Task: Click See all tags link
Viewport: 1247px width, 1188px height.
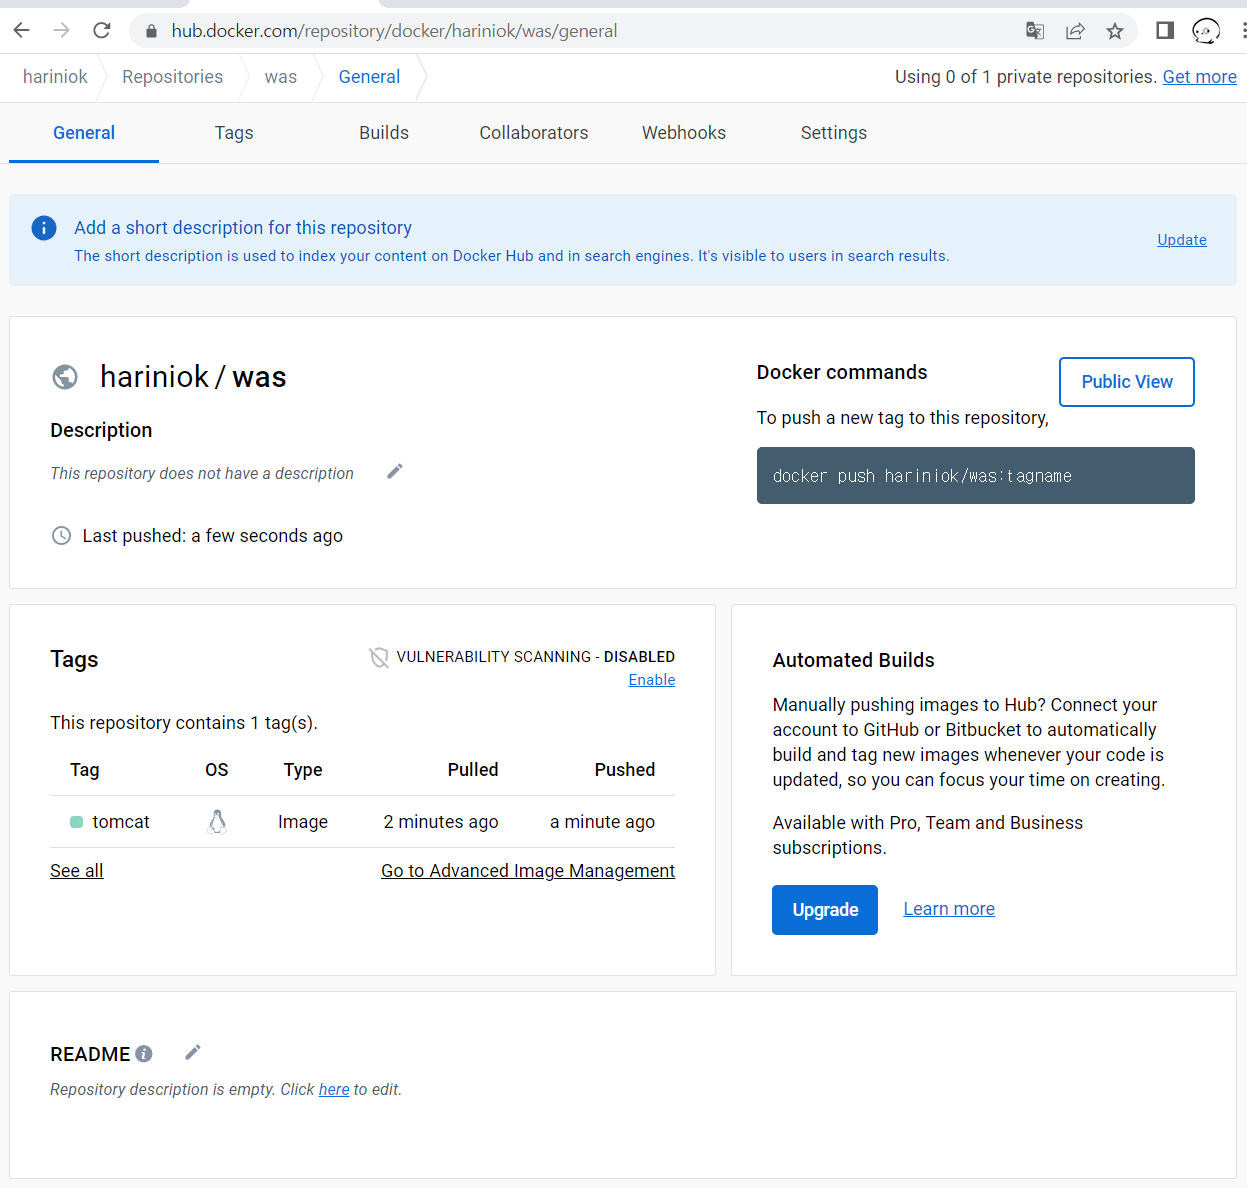Action: (x=77, y=871)
